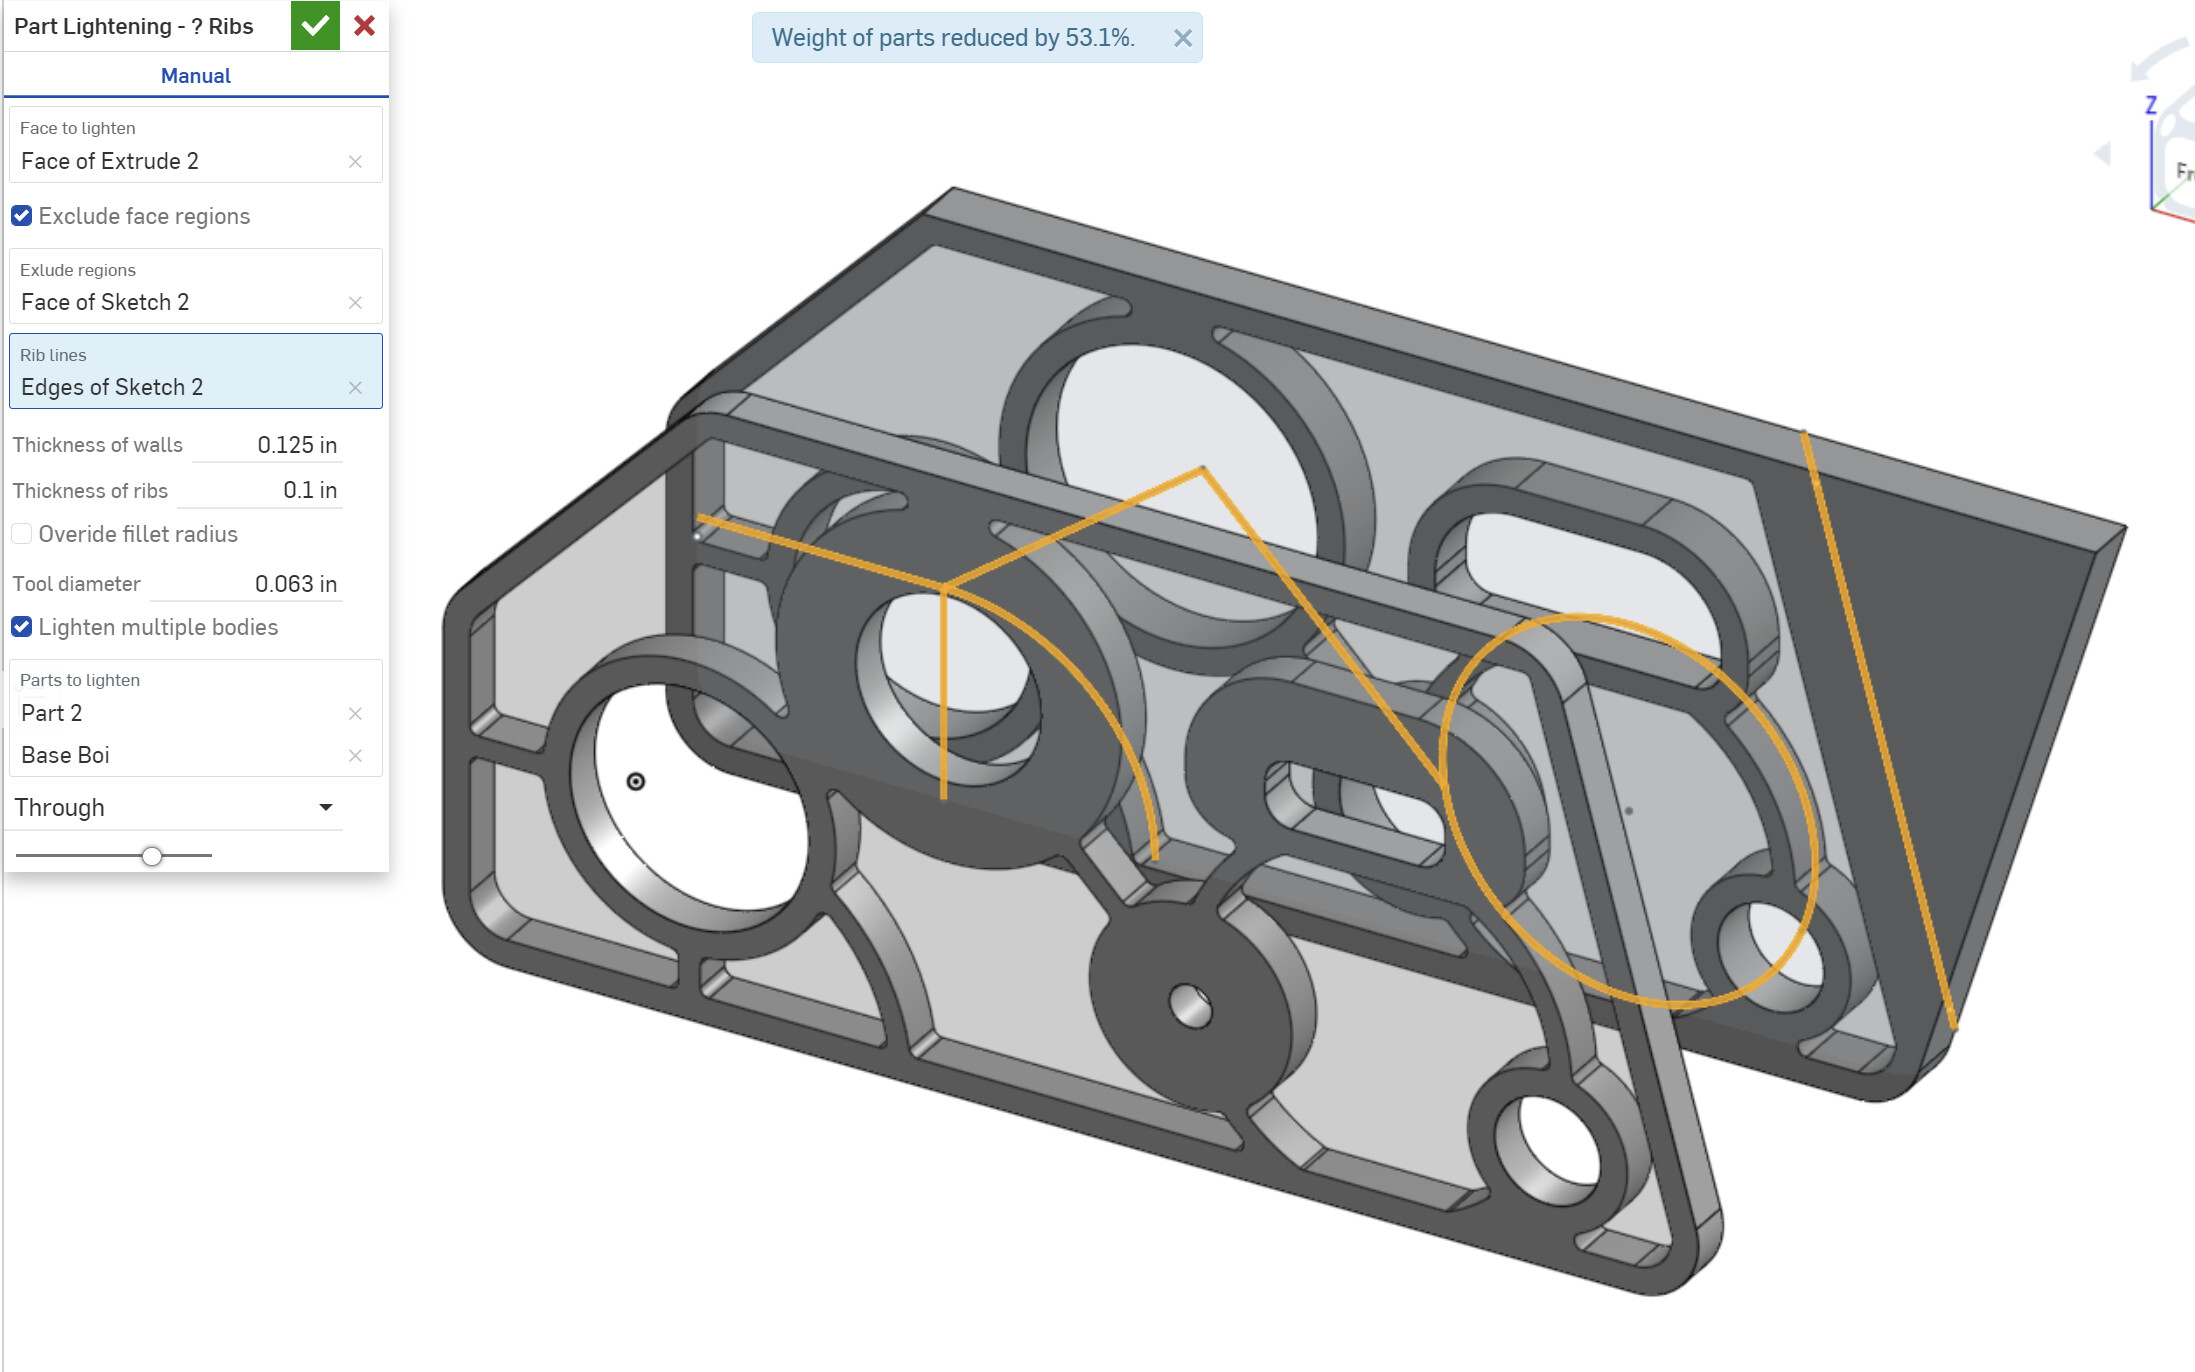Select Base Boi in parts list
The height and width of the screenshot is (1372, 2195).
[66, 756]
